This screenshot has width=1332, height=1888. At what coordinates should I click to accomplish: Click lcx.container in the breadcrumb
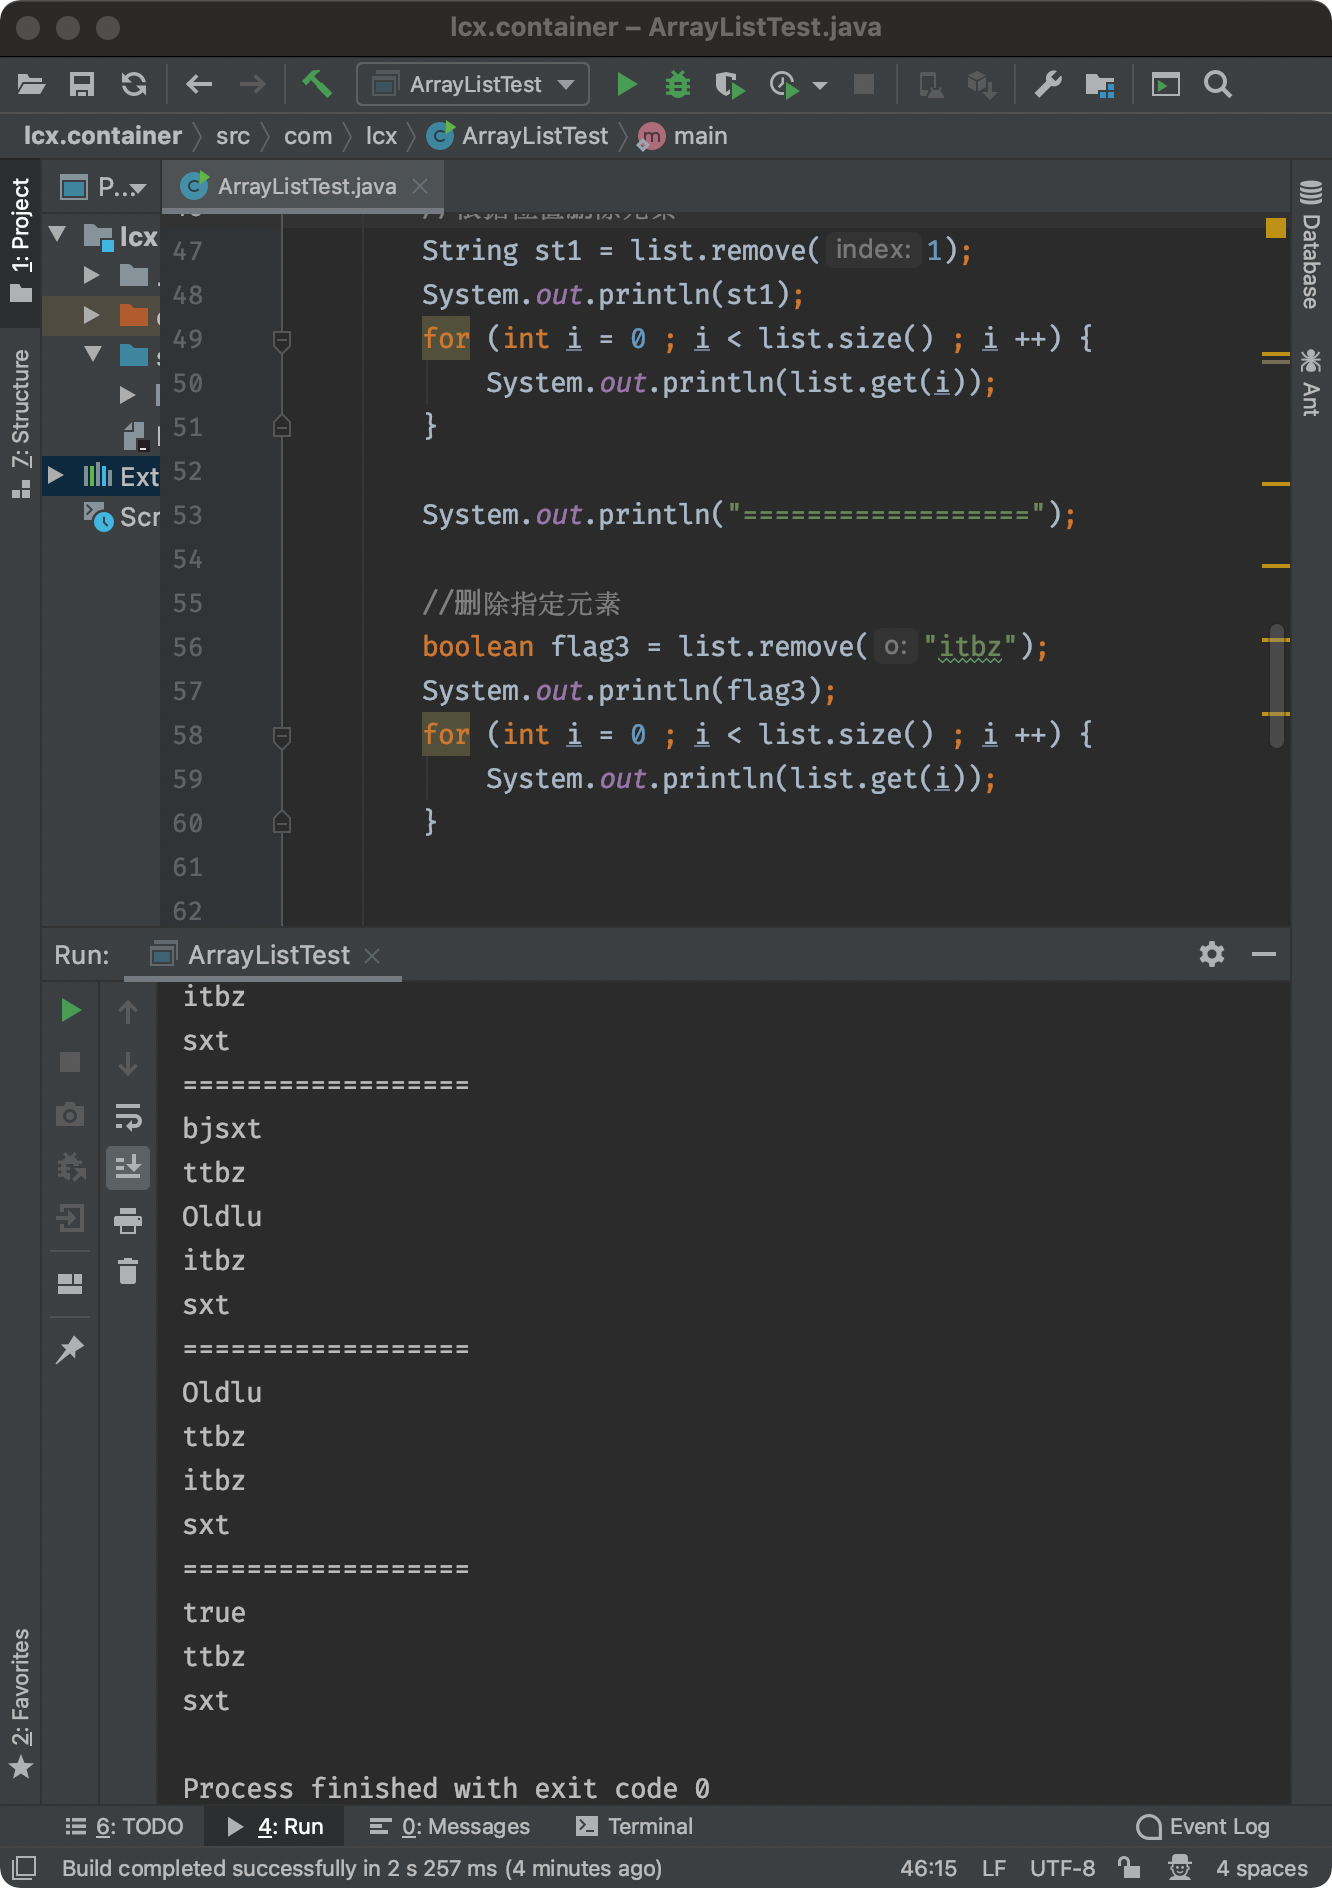[103, 136]
